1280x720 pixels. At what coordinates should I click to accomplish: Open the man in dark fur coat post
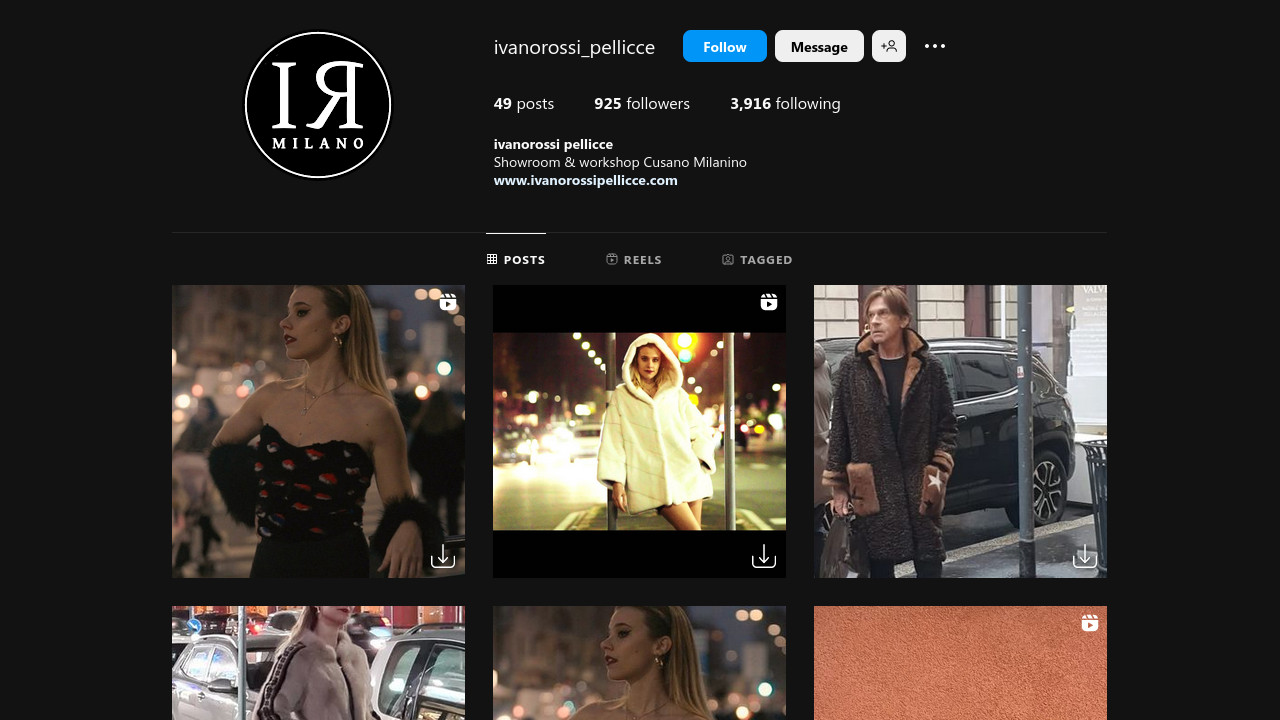click(960, 431)
